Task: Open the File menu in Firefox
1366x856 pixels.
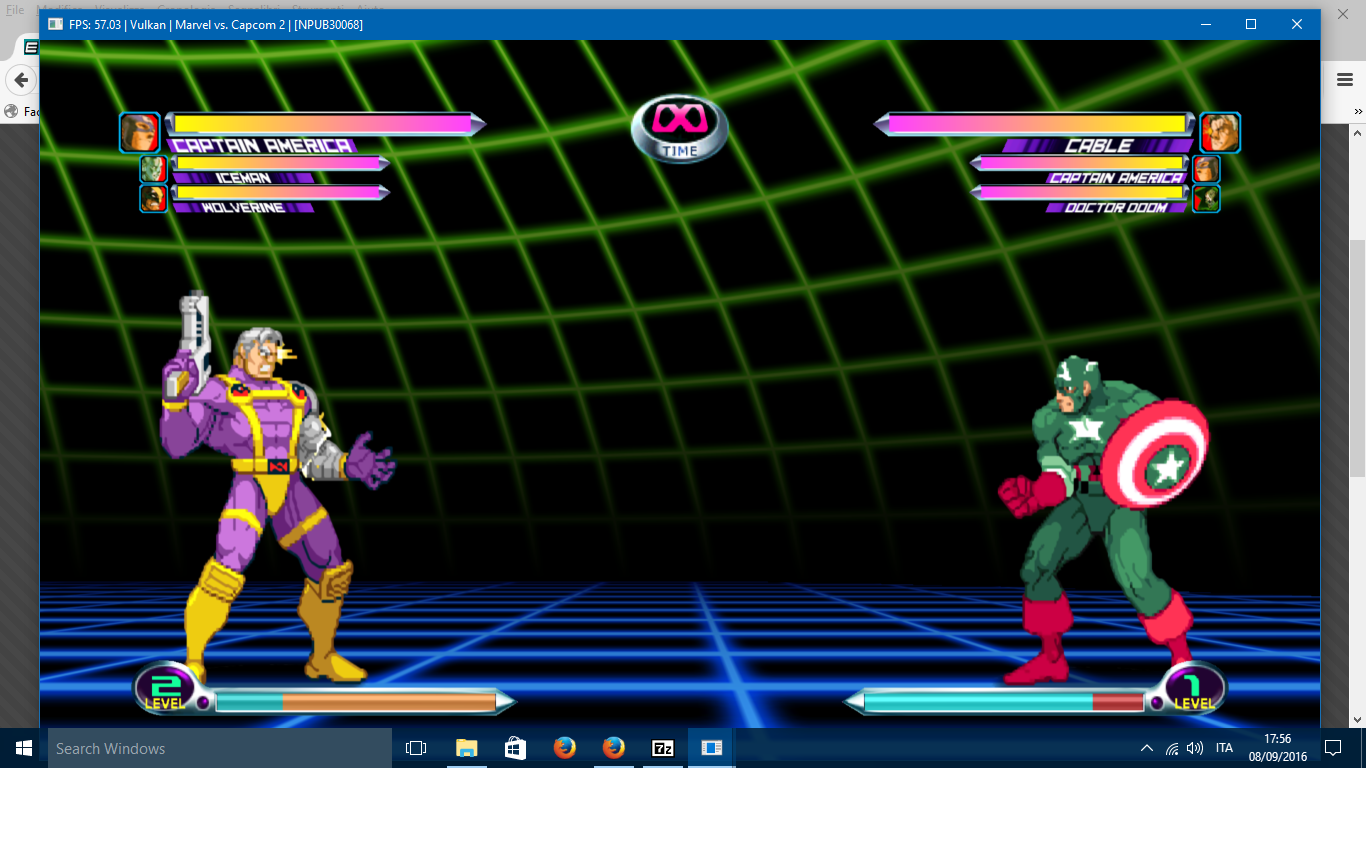Action: [x=15, y=9]
